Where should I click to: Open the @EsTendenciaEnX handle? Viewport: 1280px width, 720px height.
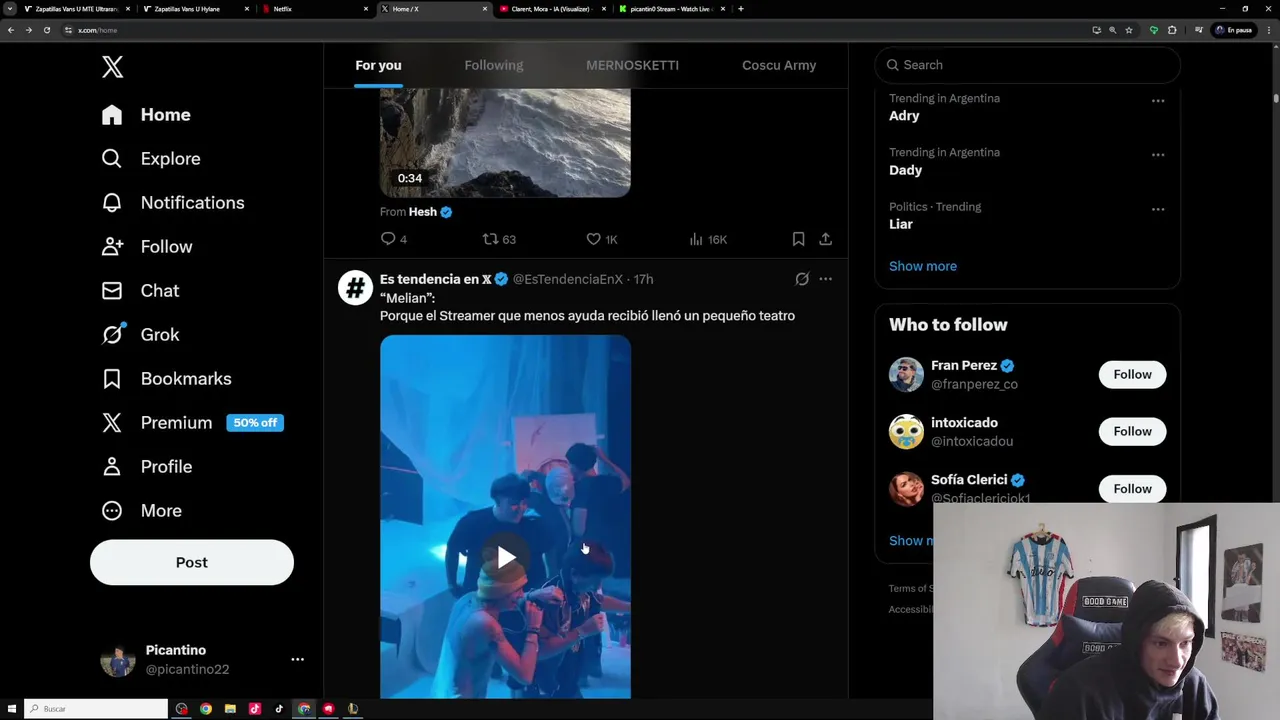pos(568,279)
